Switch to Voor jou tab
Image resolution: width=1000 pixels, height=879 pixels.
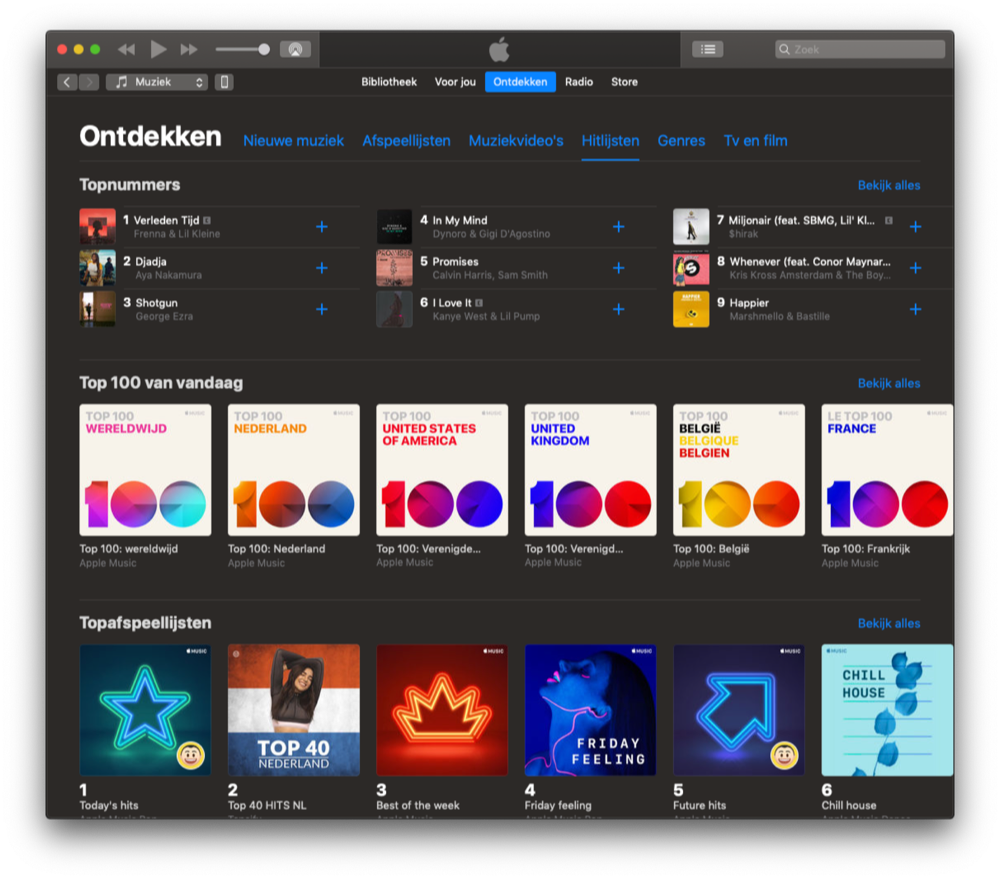[455, 82]
